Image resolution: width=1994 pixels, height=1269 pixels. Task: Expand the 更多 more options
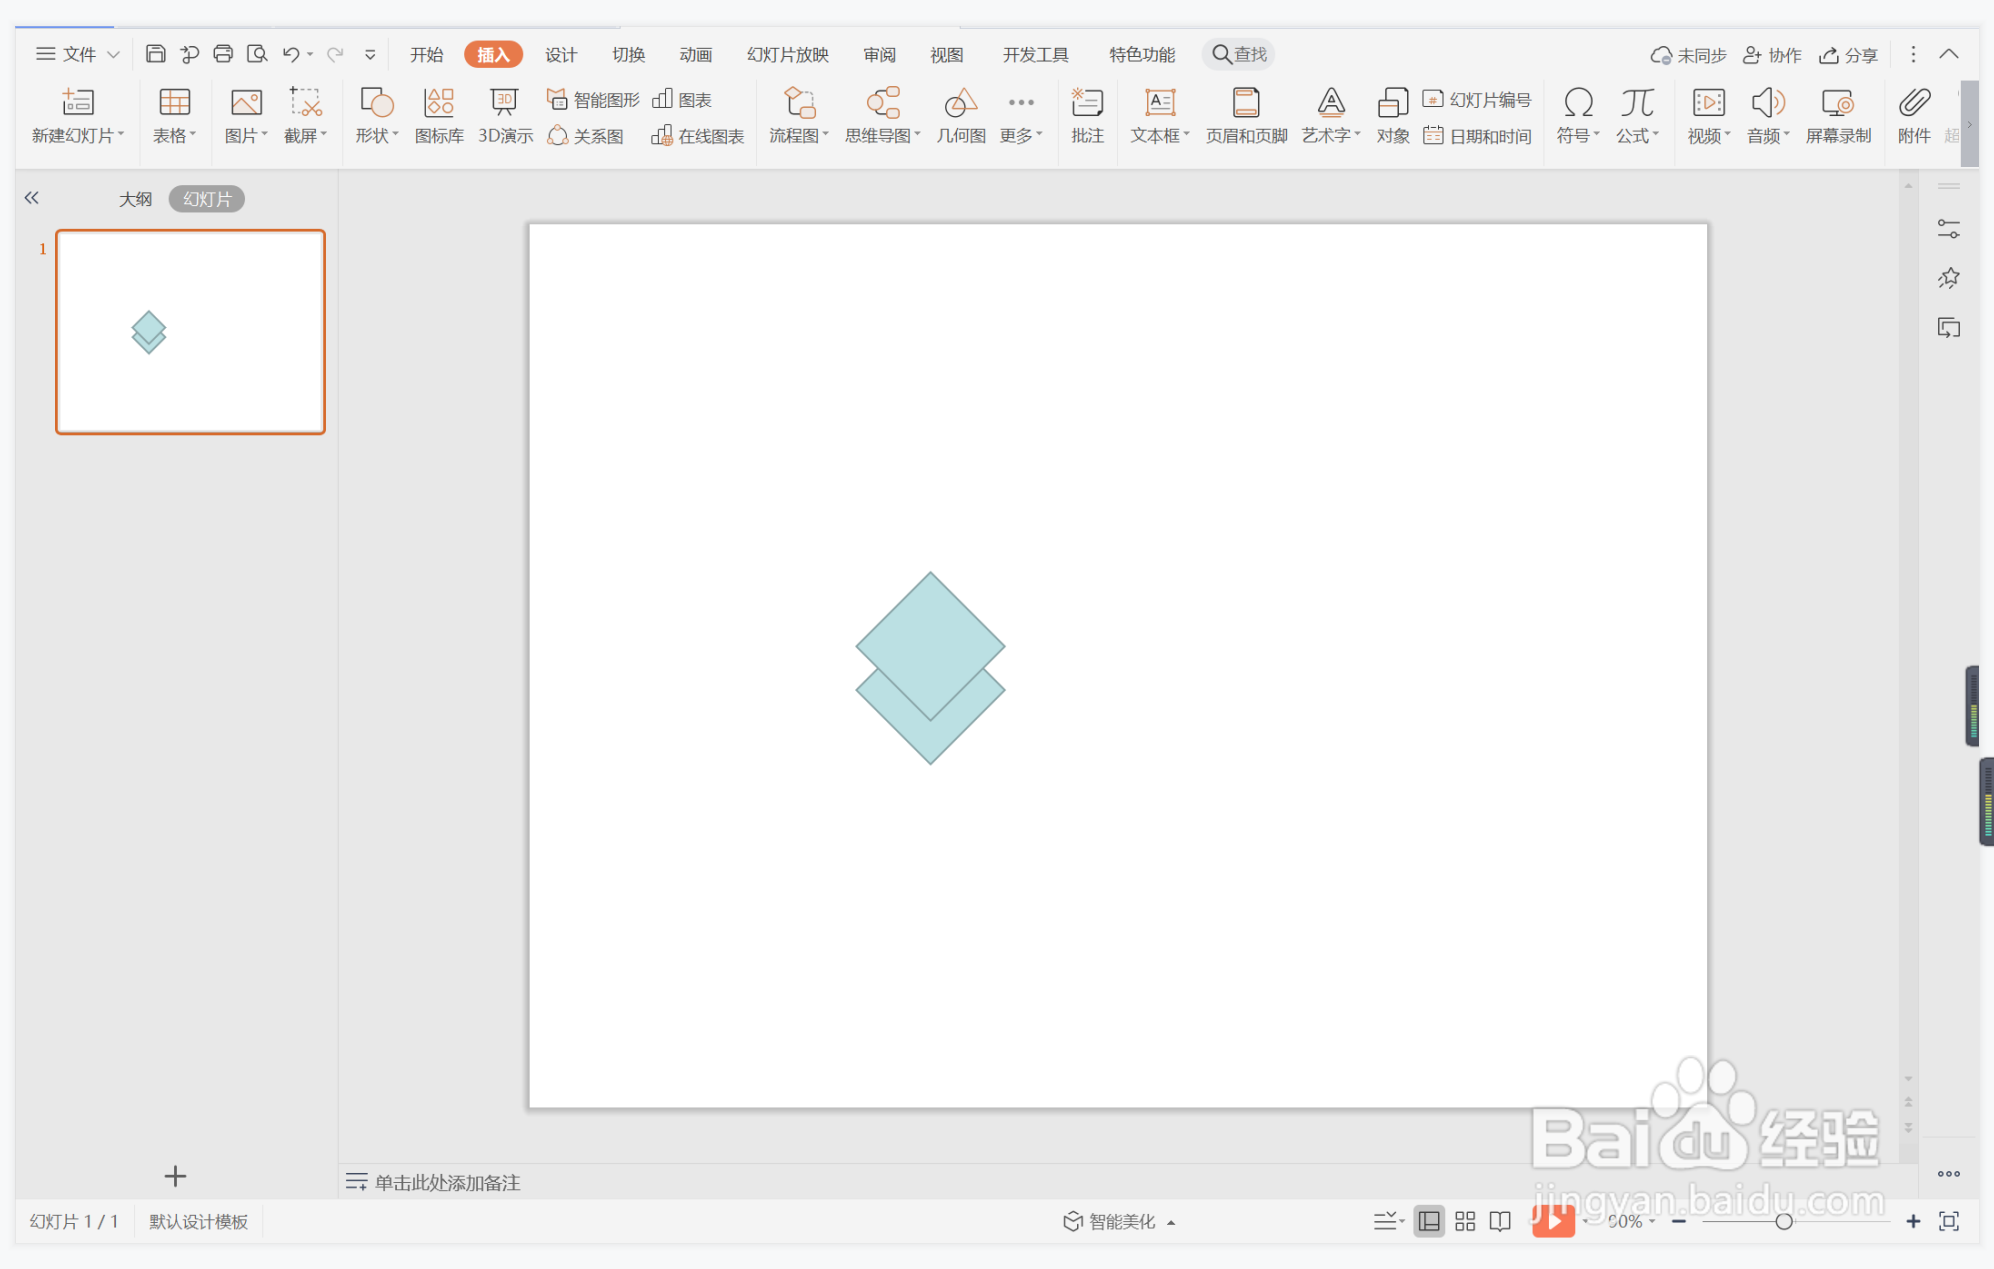coord(1021,116)
